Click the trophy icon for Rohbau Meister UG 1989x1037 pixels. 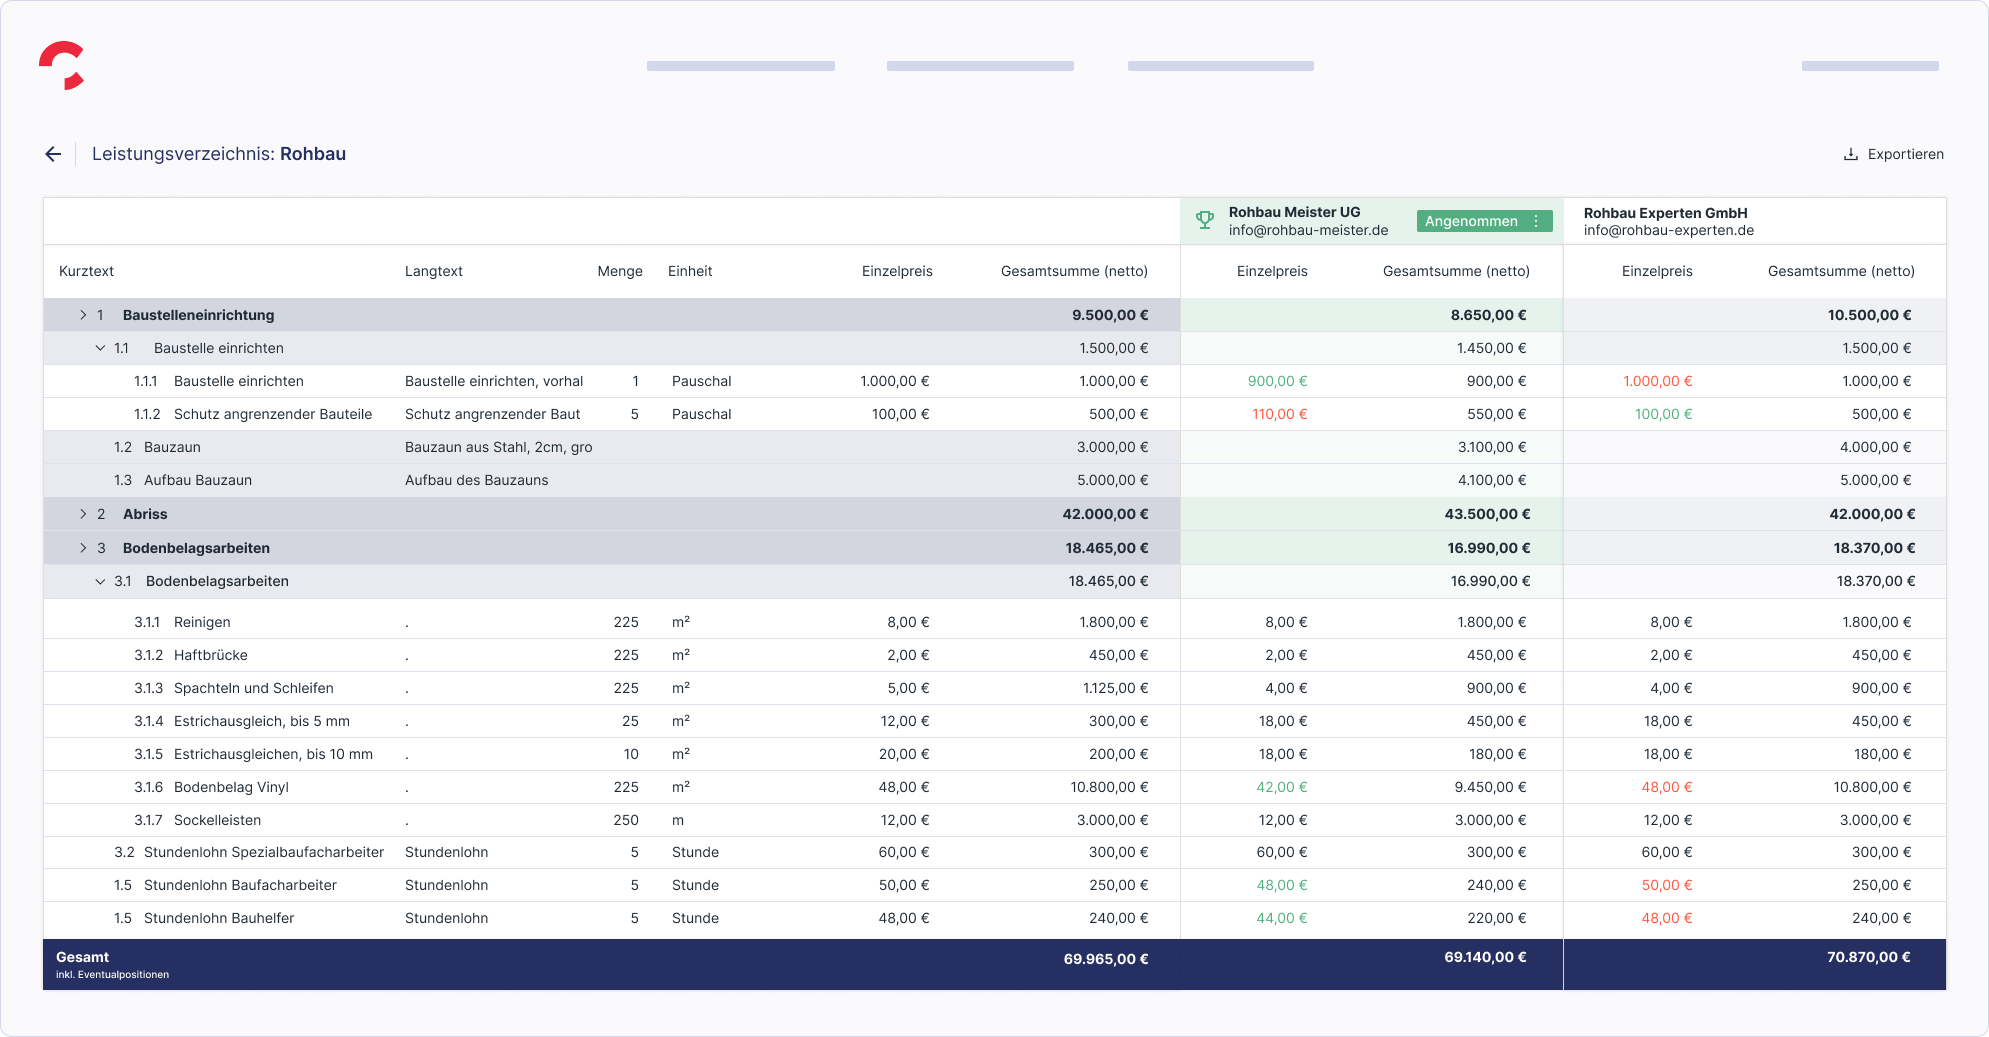1205,220
